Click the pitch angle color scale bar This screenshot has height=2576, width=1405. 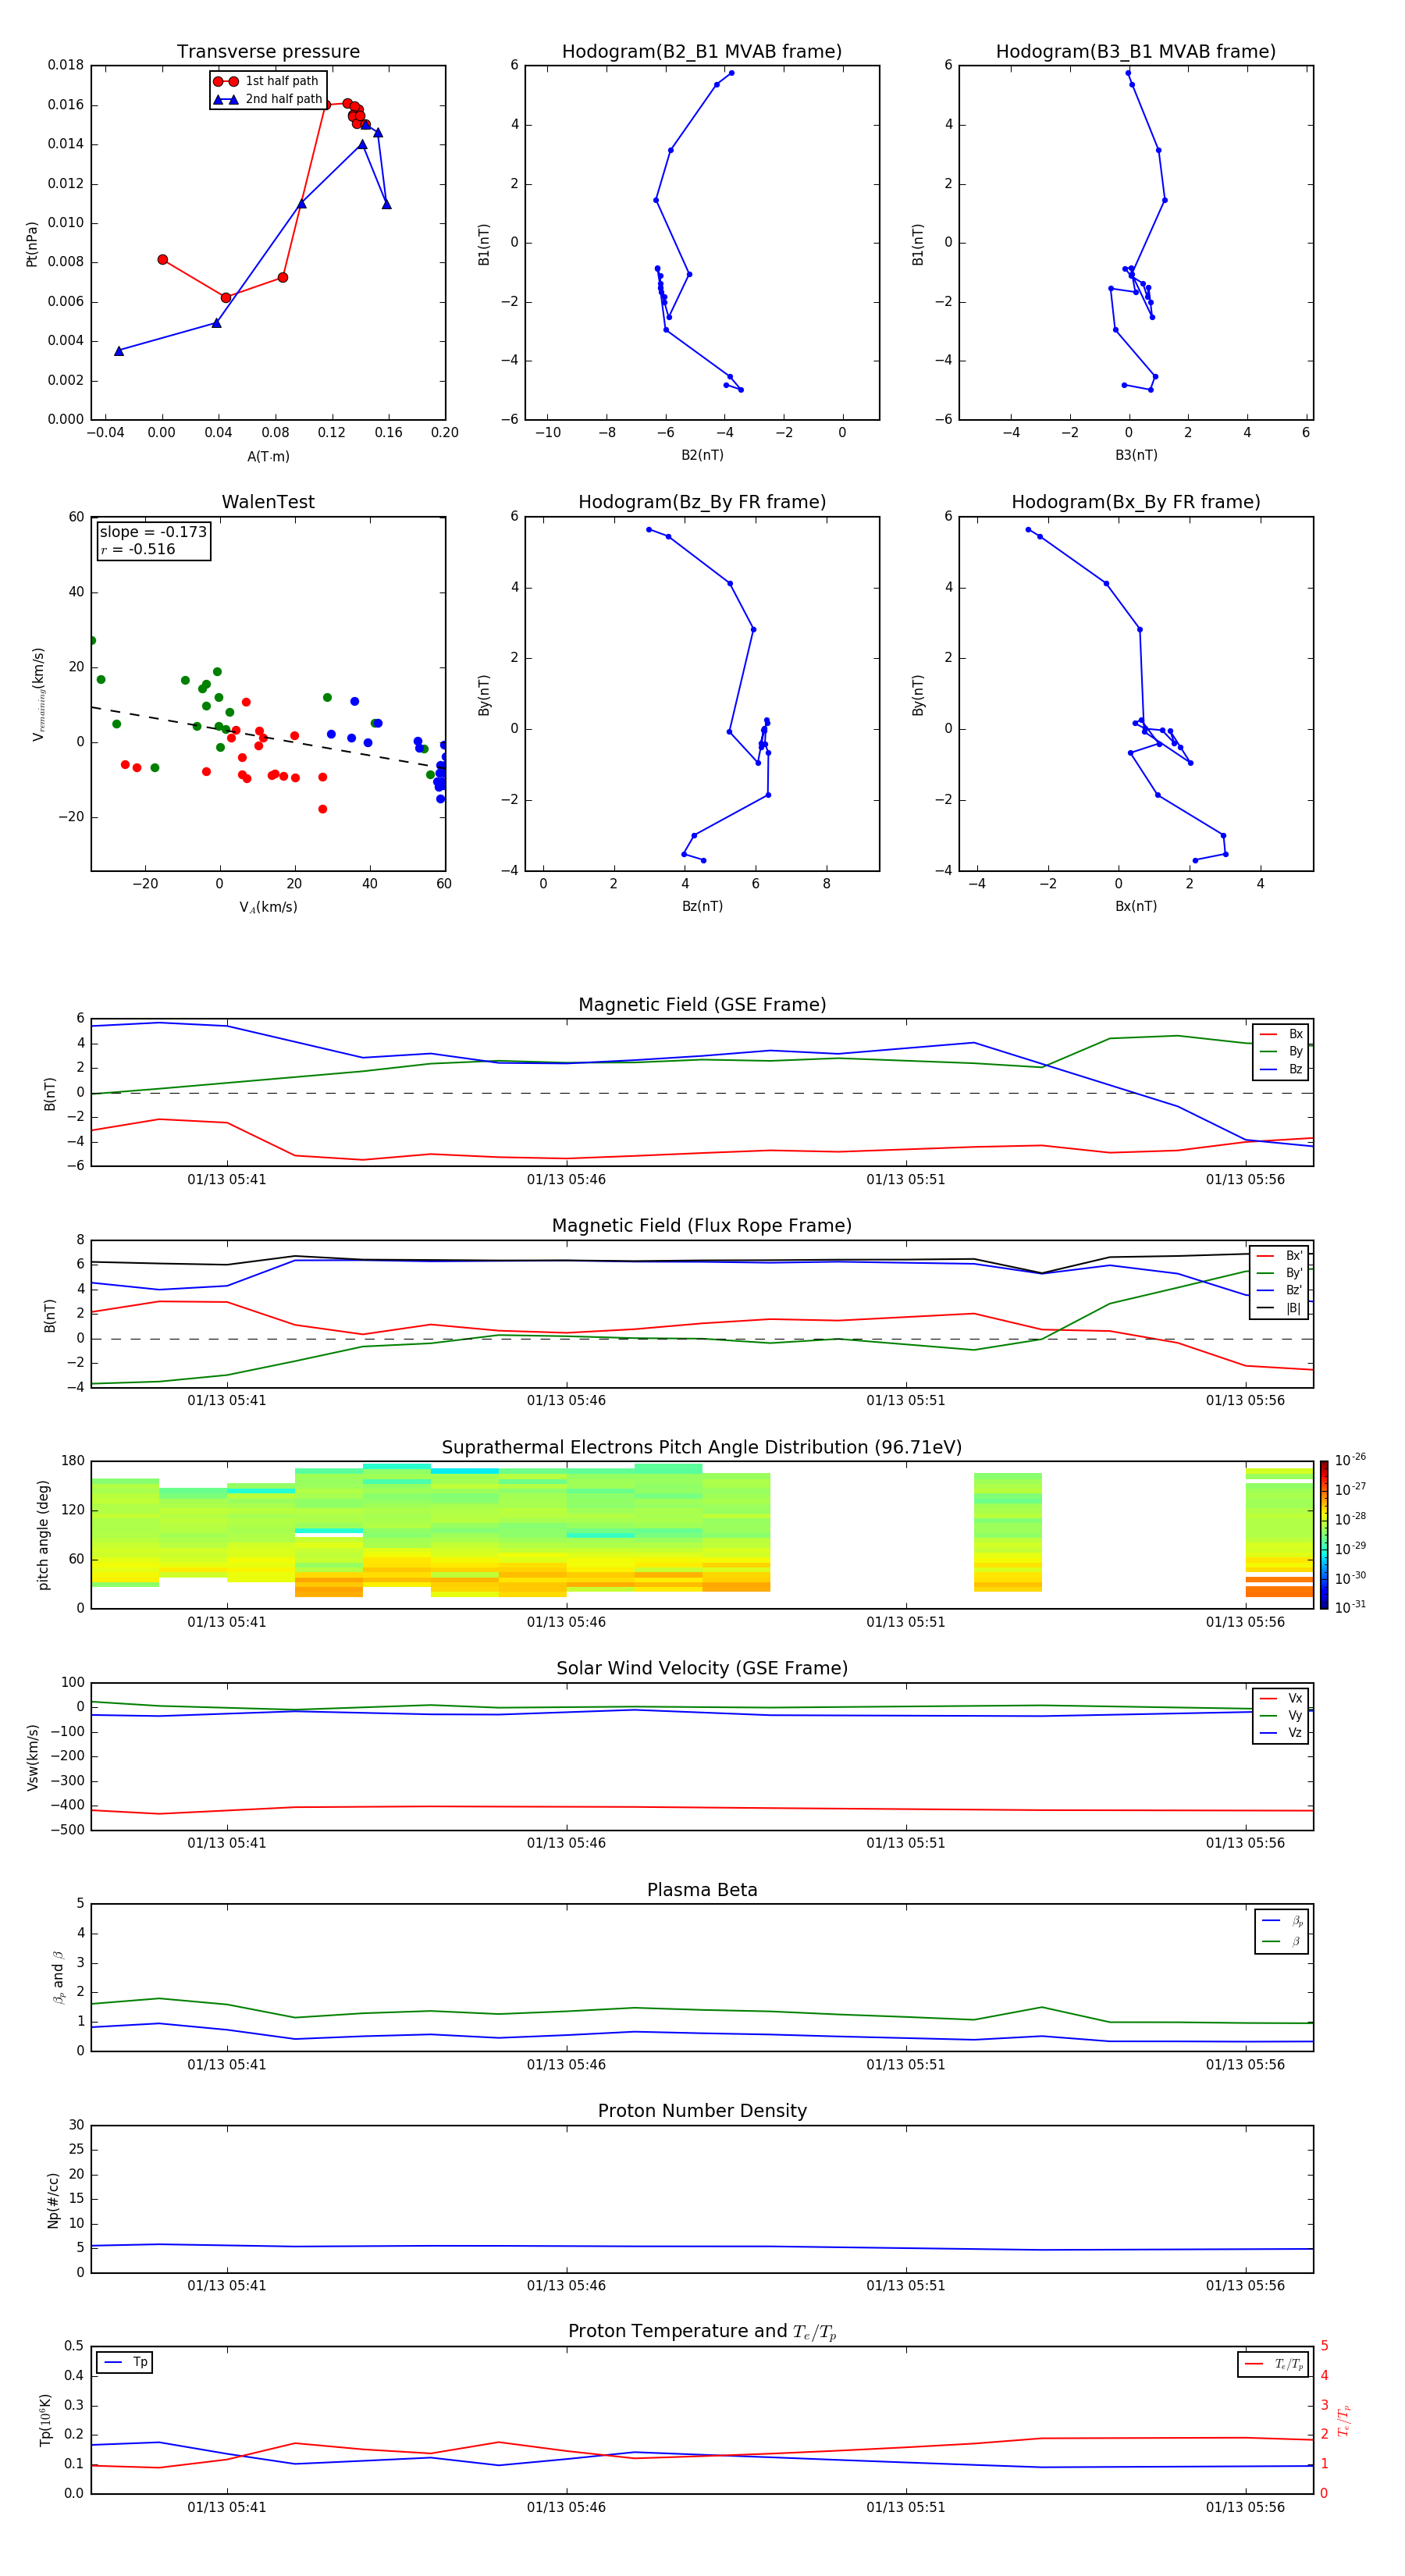(1324, 1534)
